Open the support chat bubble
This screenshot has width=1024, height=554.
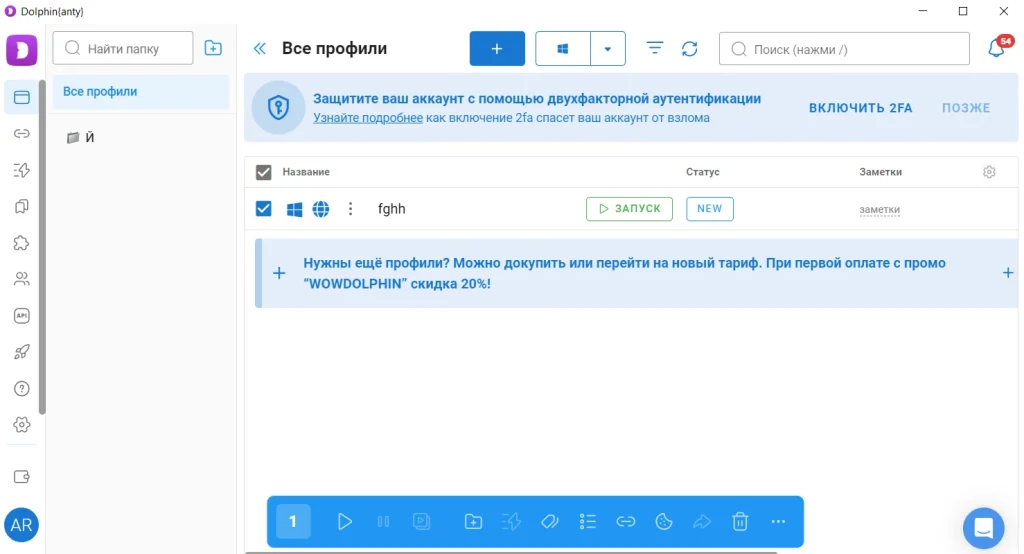click(x=984, y=528)
